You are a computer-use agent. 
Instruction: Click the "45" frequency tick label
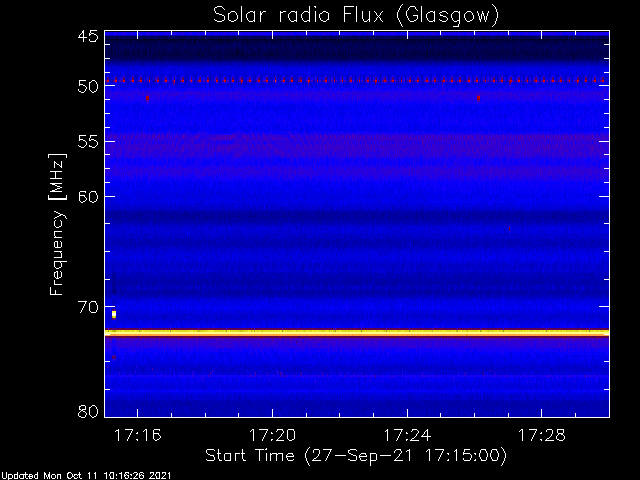[88, 36]
